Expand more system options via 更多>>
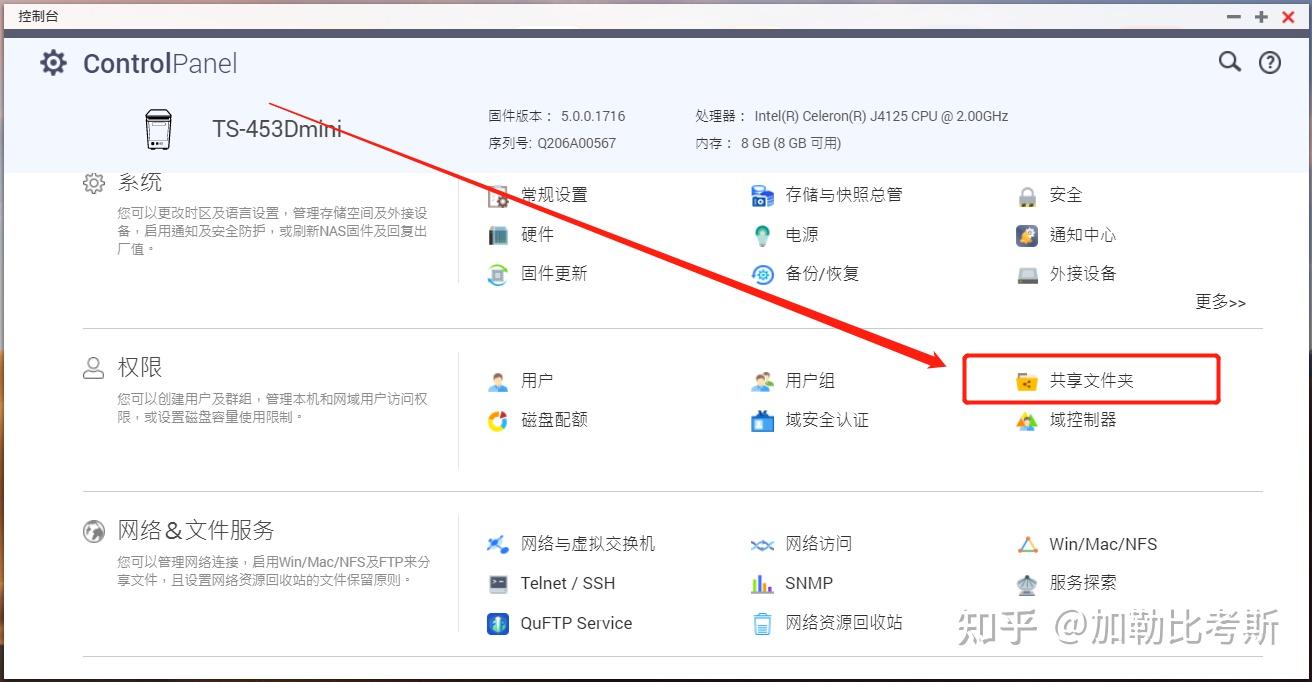 (x=1220, y=302)
